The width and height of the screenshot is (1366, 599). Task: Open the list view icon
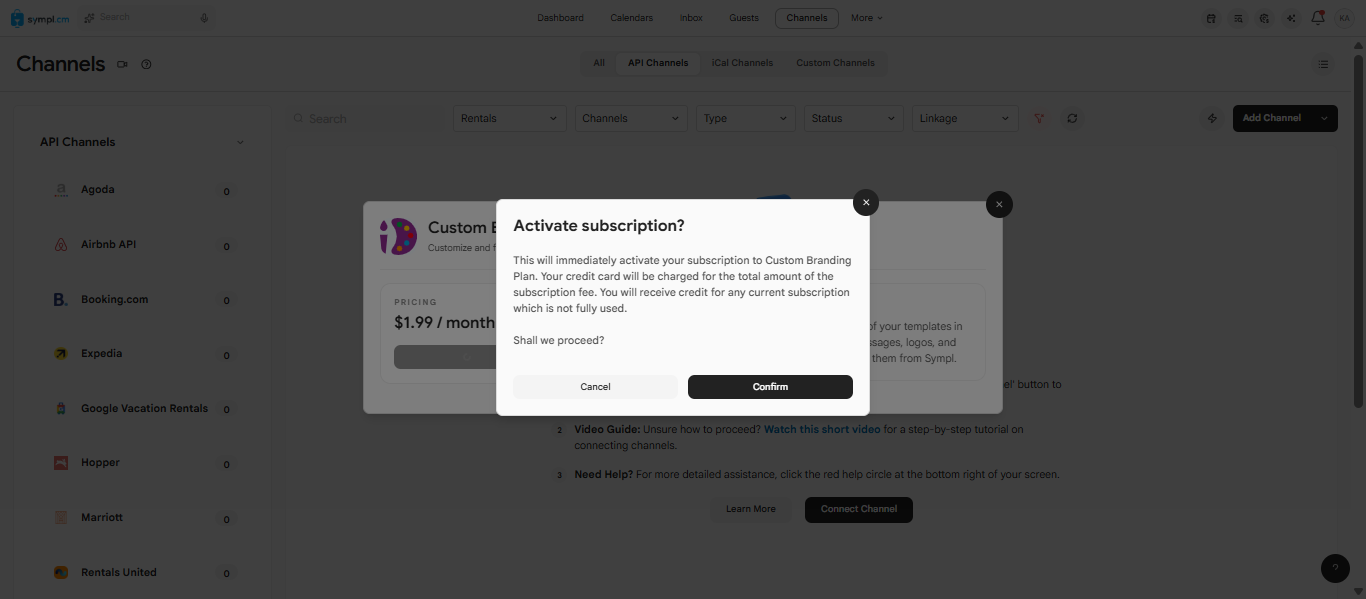[x=1323, y=64]
